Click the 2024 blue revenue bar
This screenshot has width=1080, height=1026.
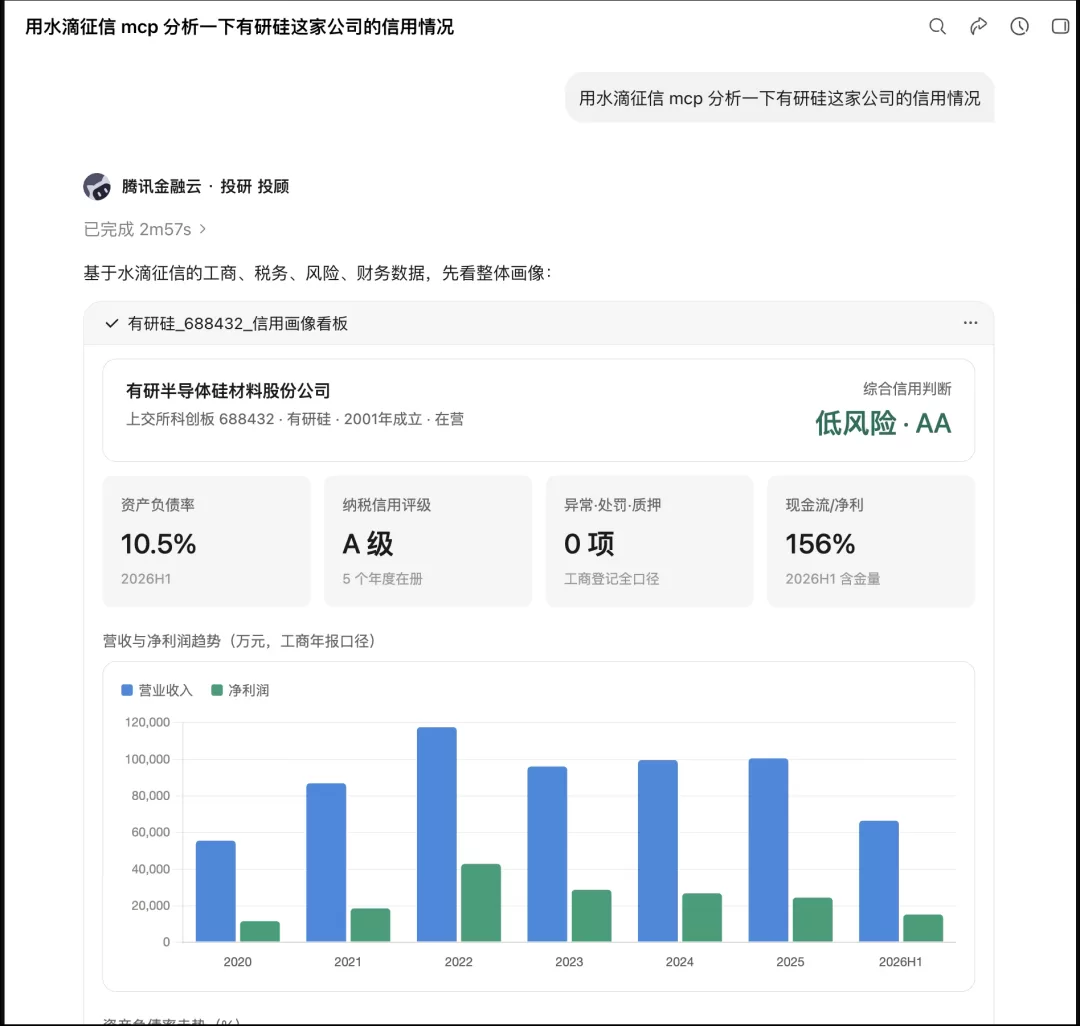(658, 851)
